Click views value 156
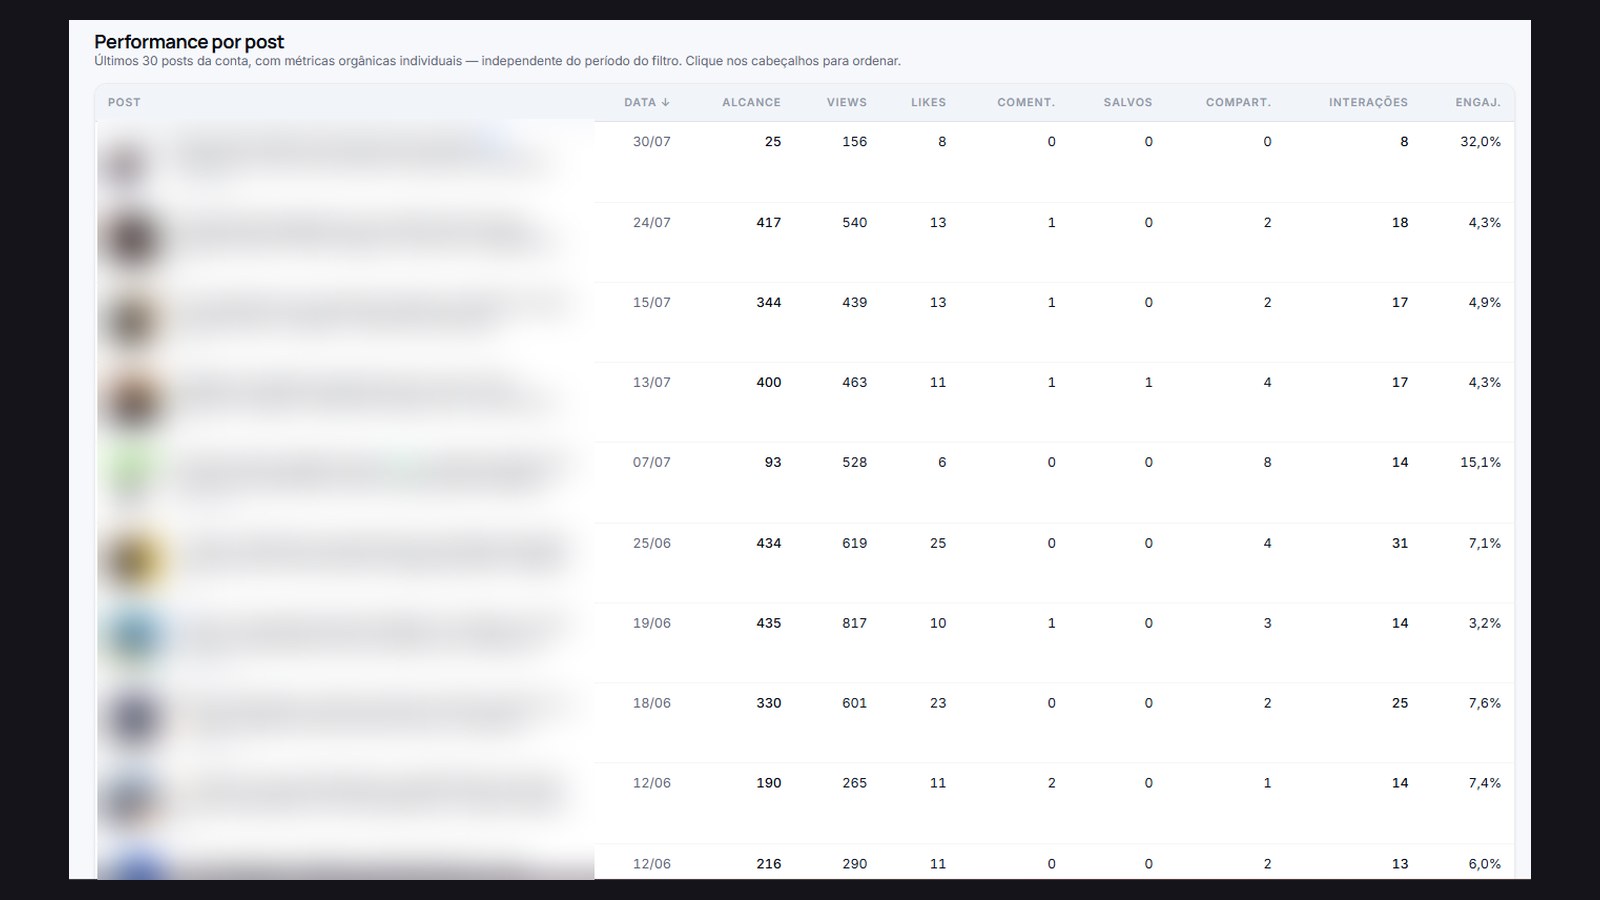 [855, 142]
